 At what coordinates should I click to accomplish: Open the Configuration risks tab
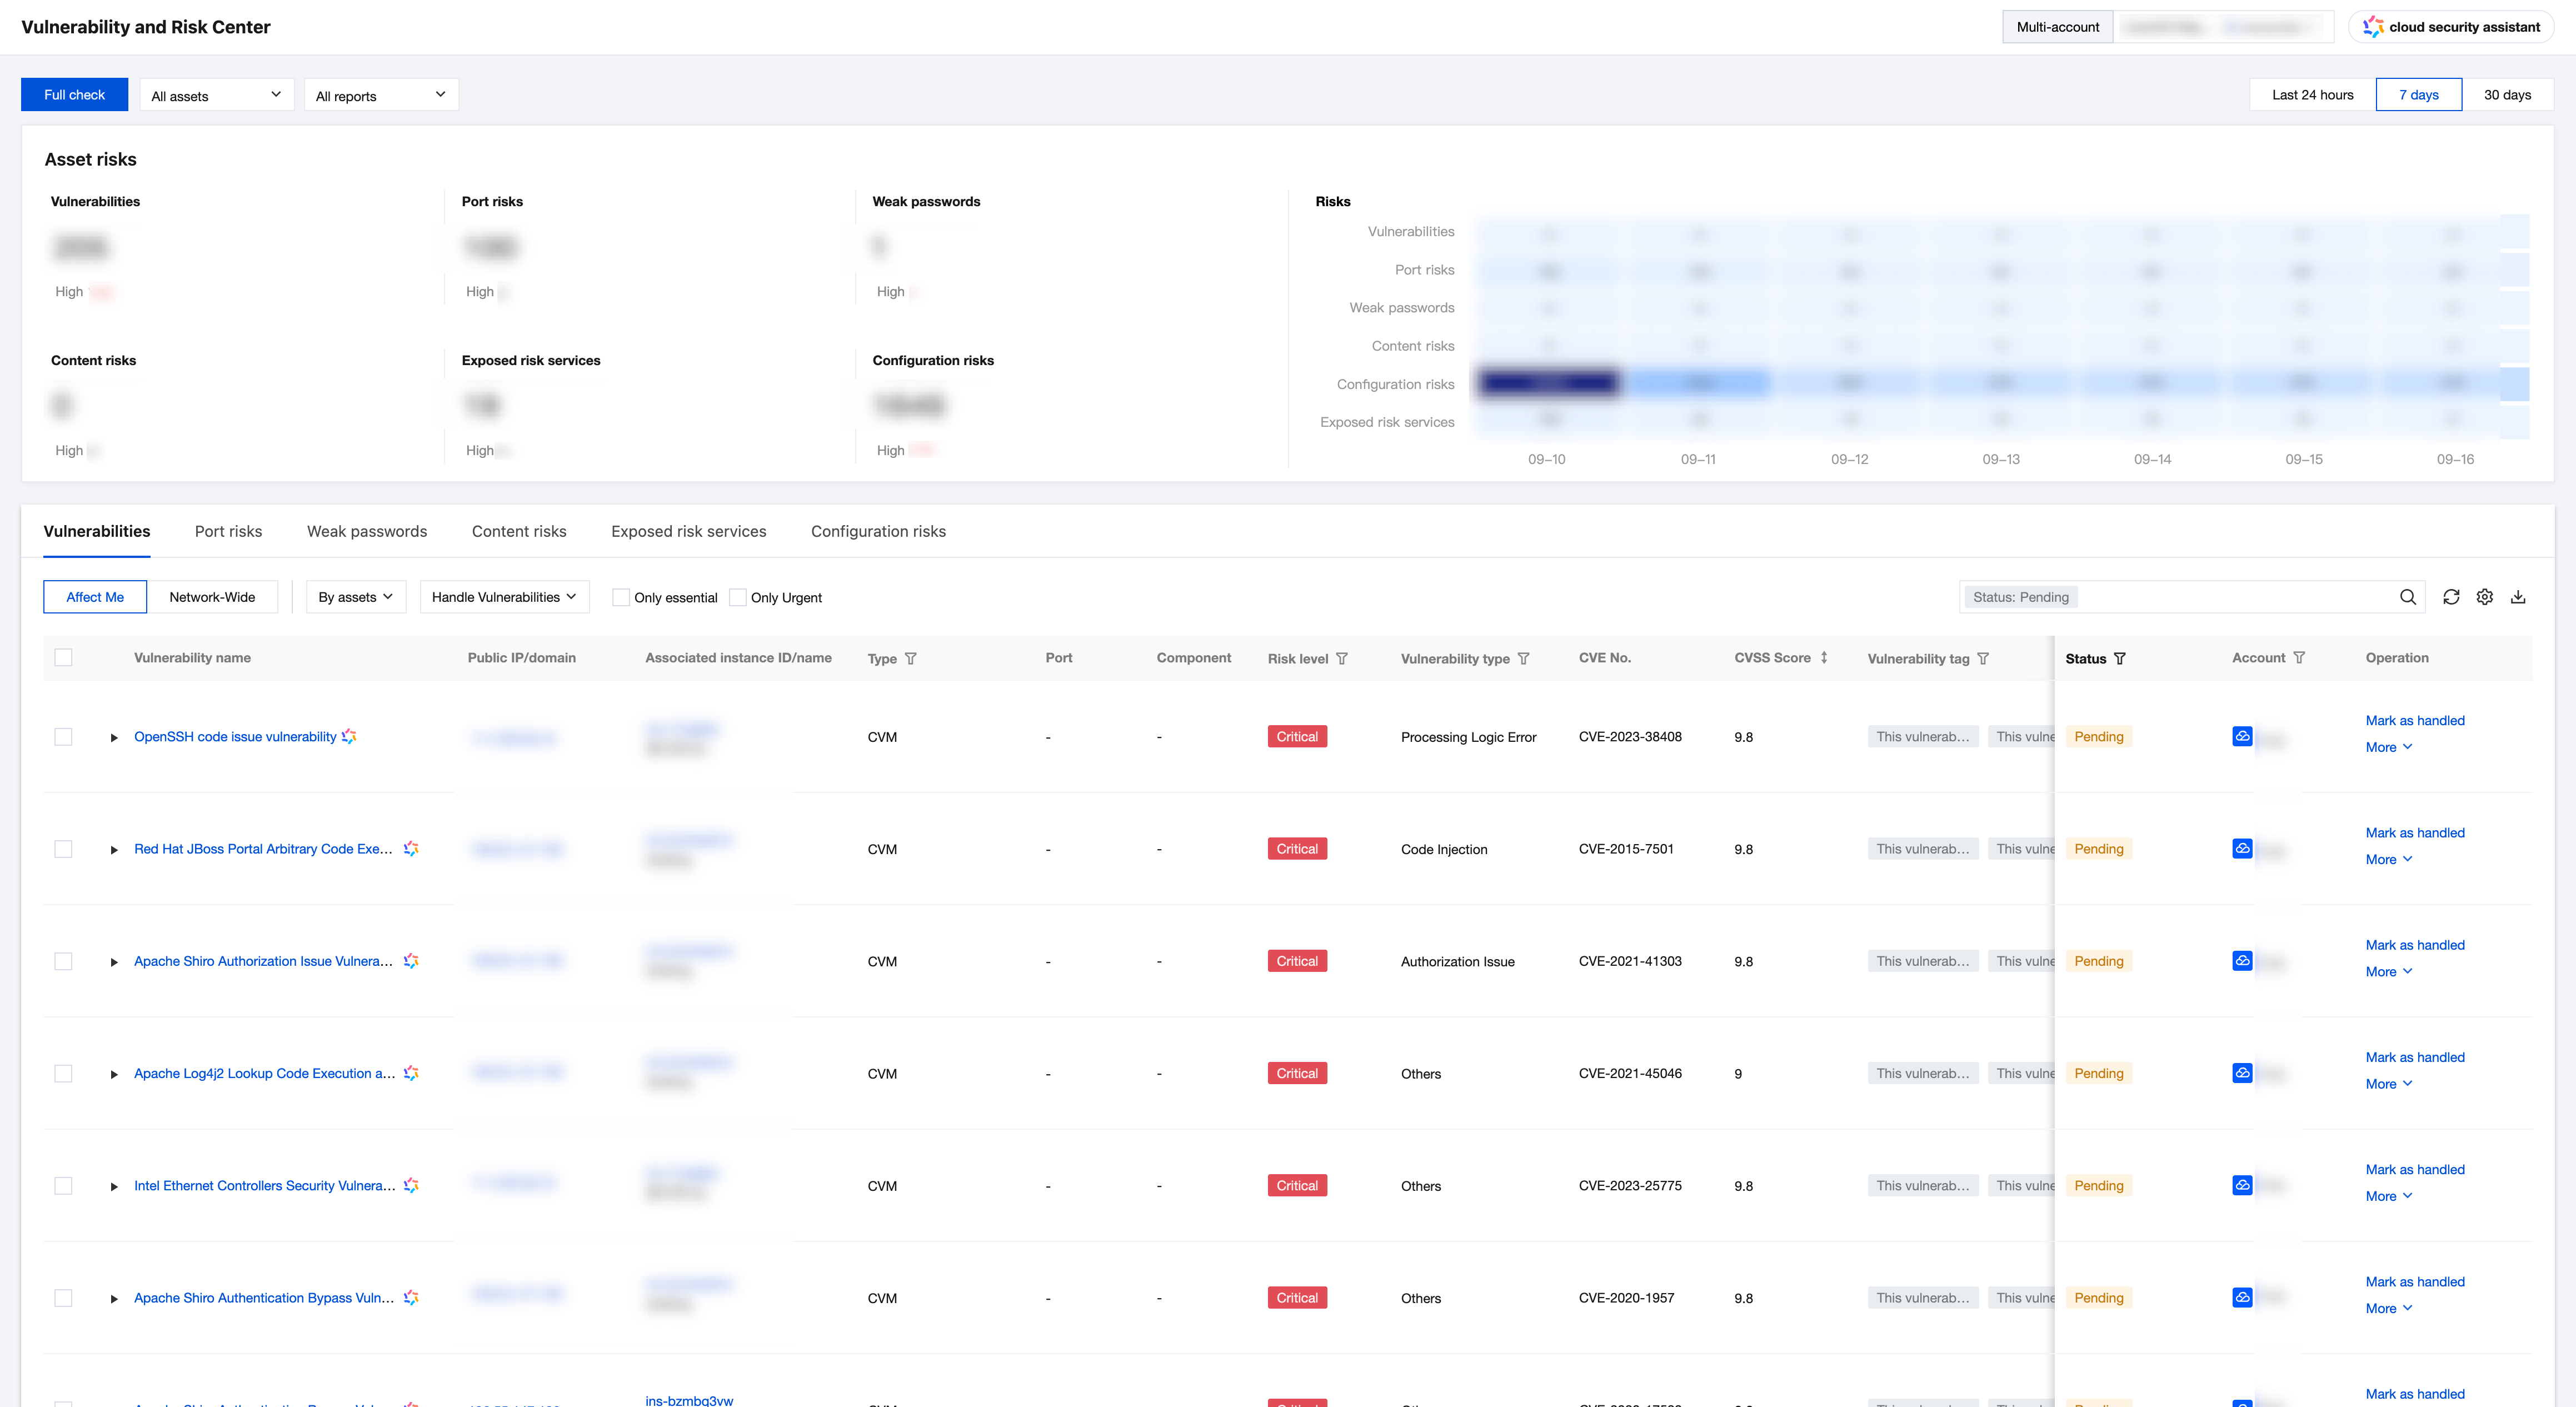[x=878, y=532]
